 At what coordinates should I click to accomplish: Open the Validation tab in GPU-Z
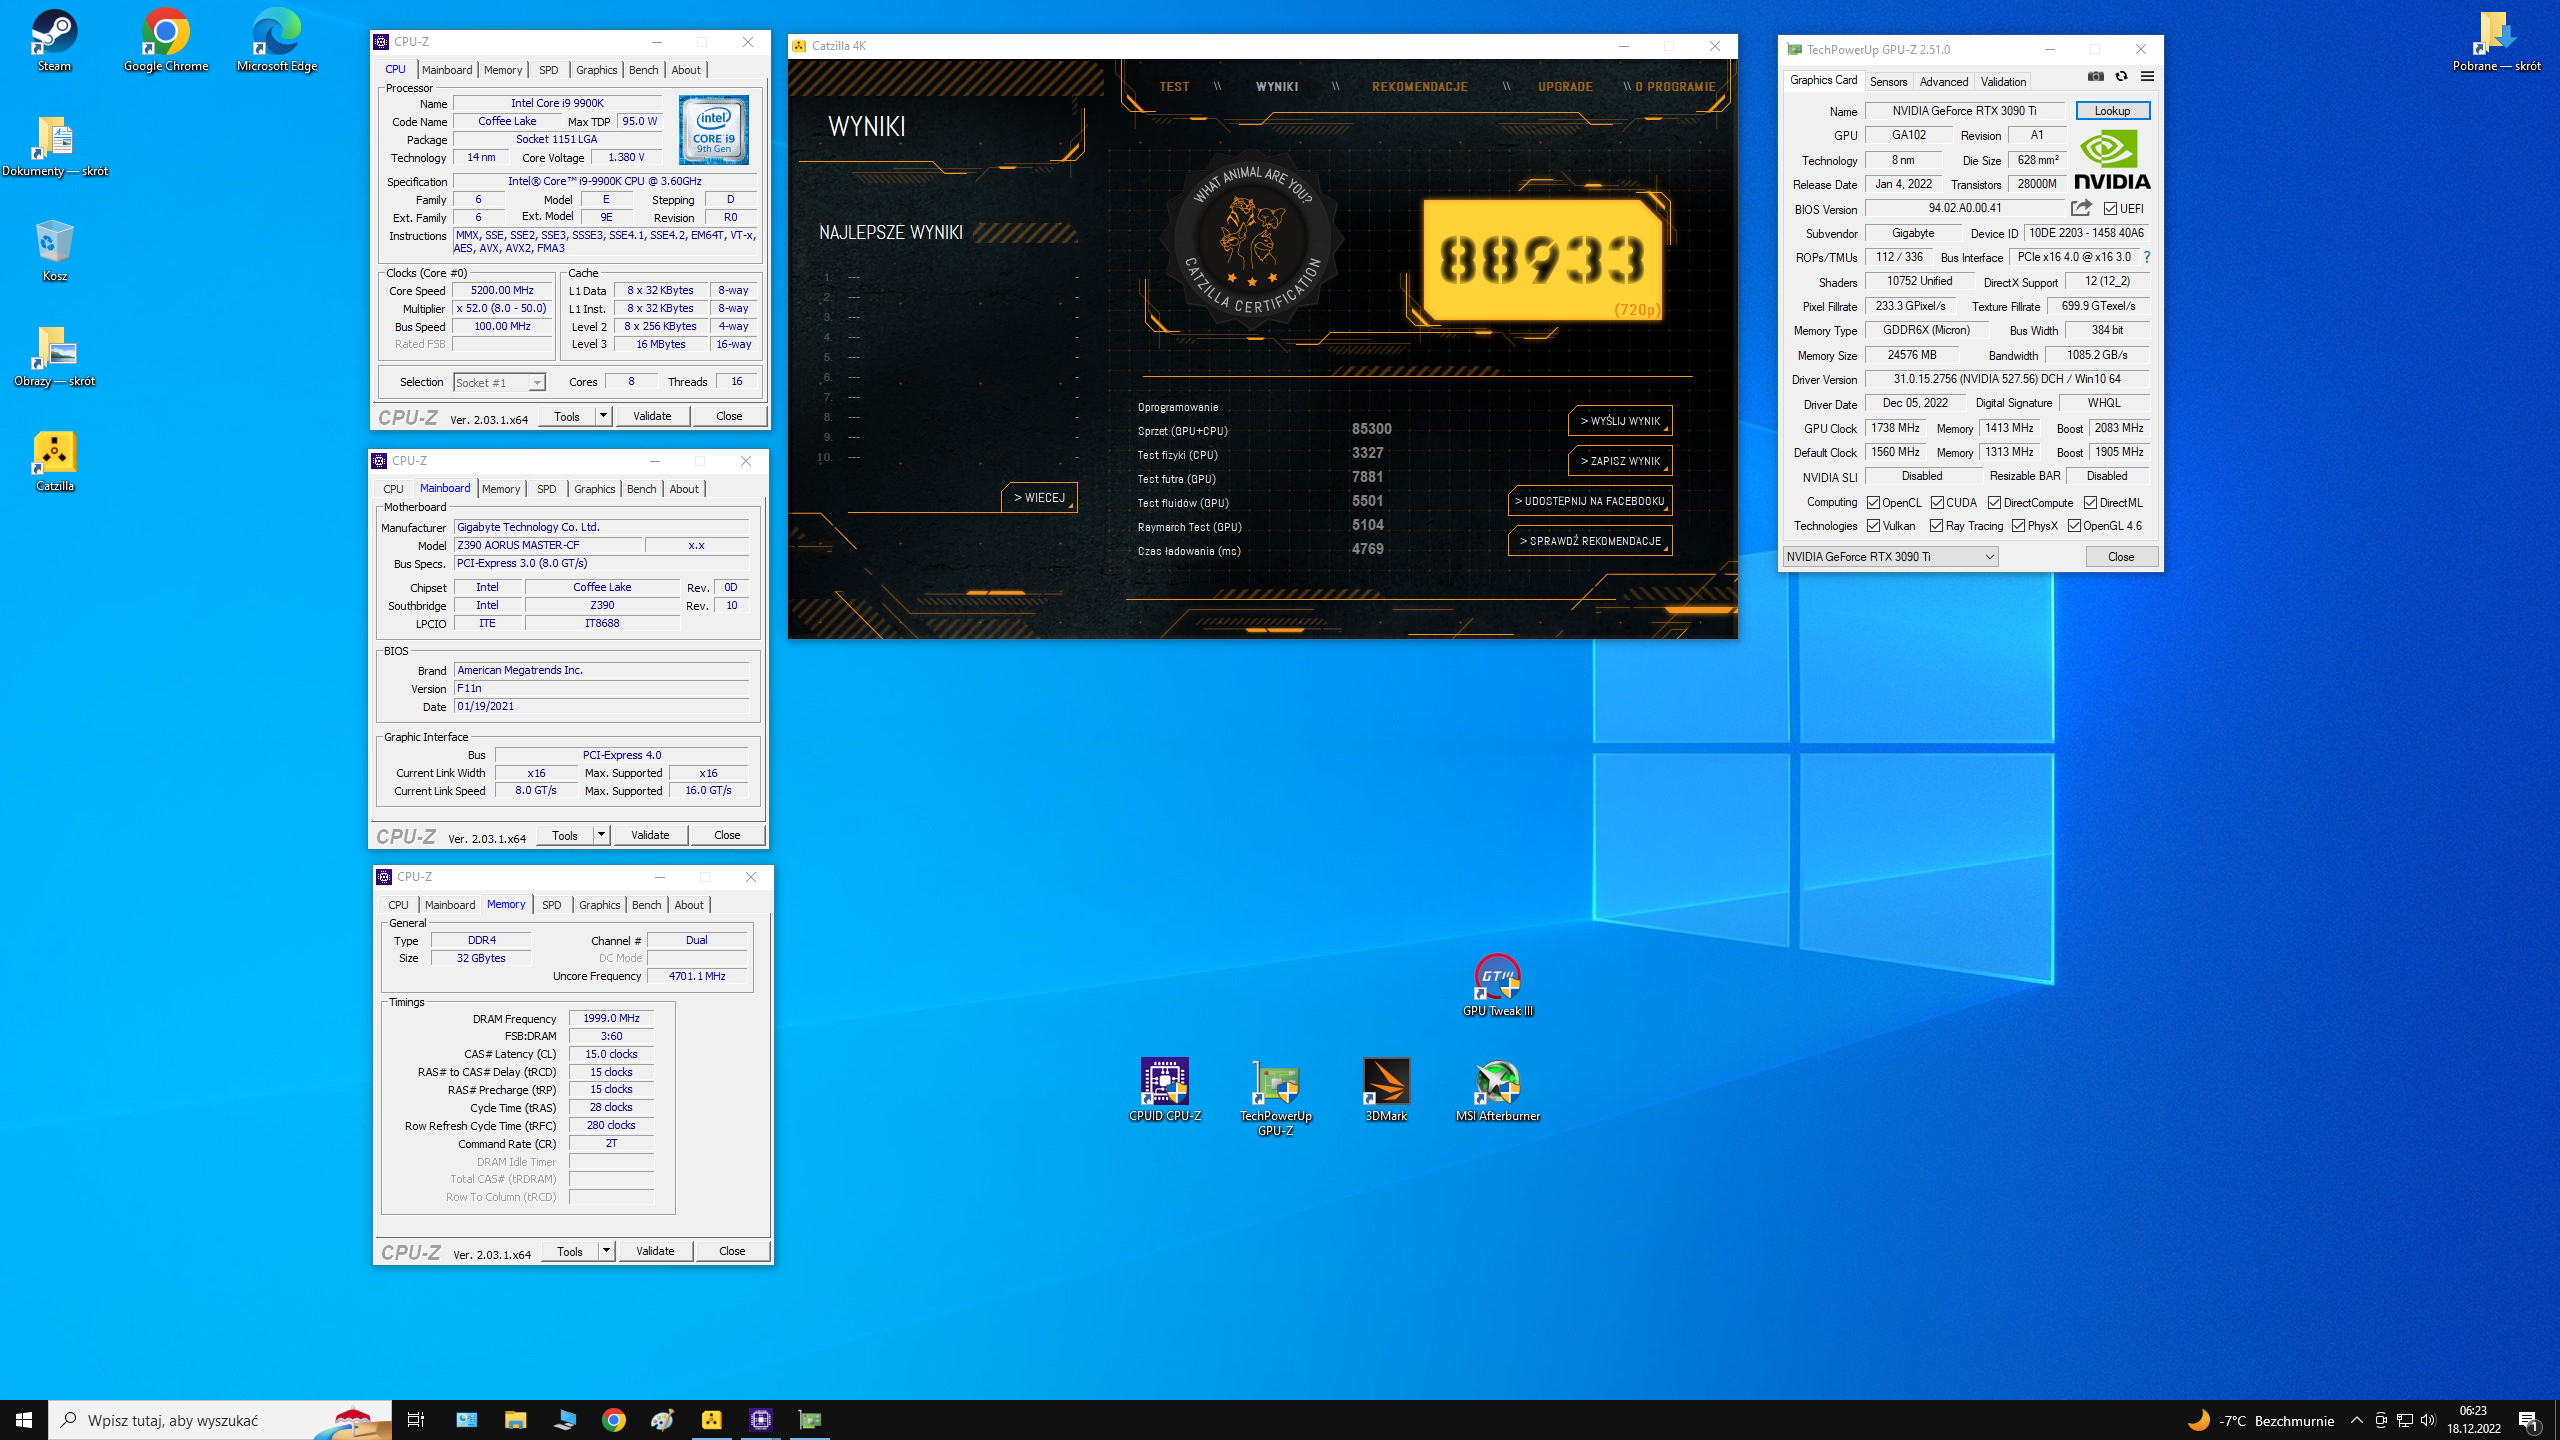(2003, 81)
